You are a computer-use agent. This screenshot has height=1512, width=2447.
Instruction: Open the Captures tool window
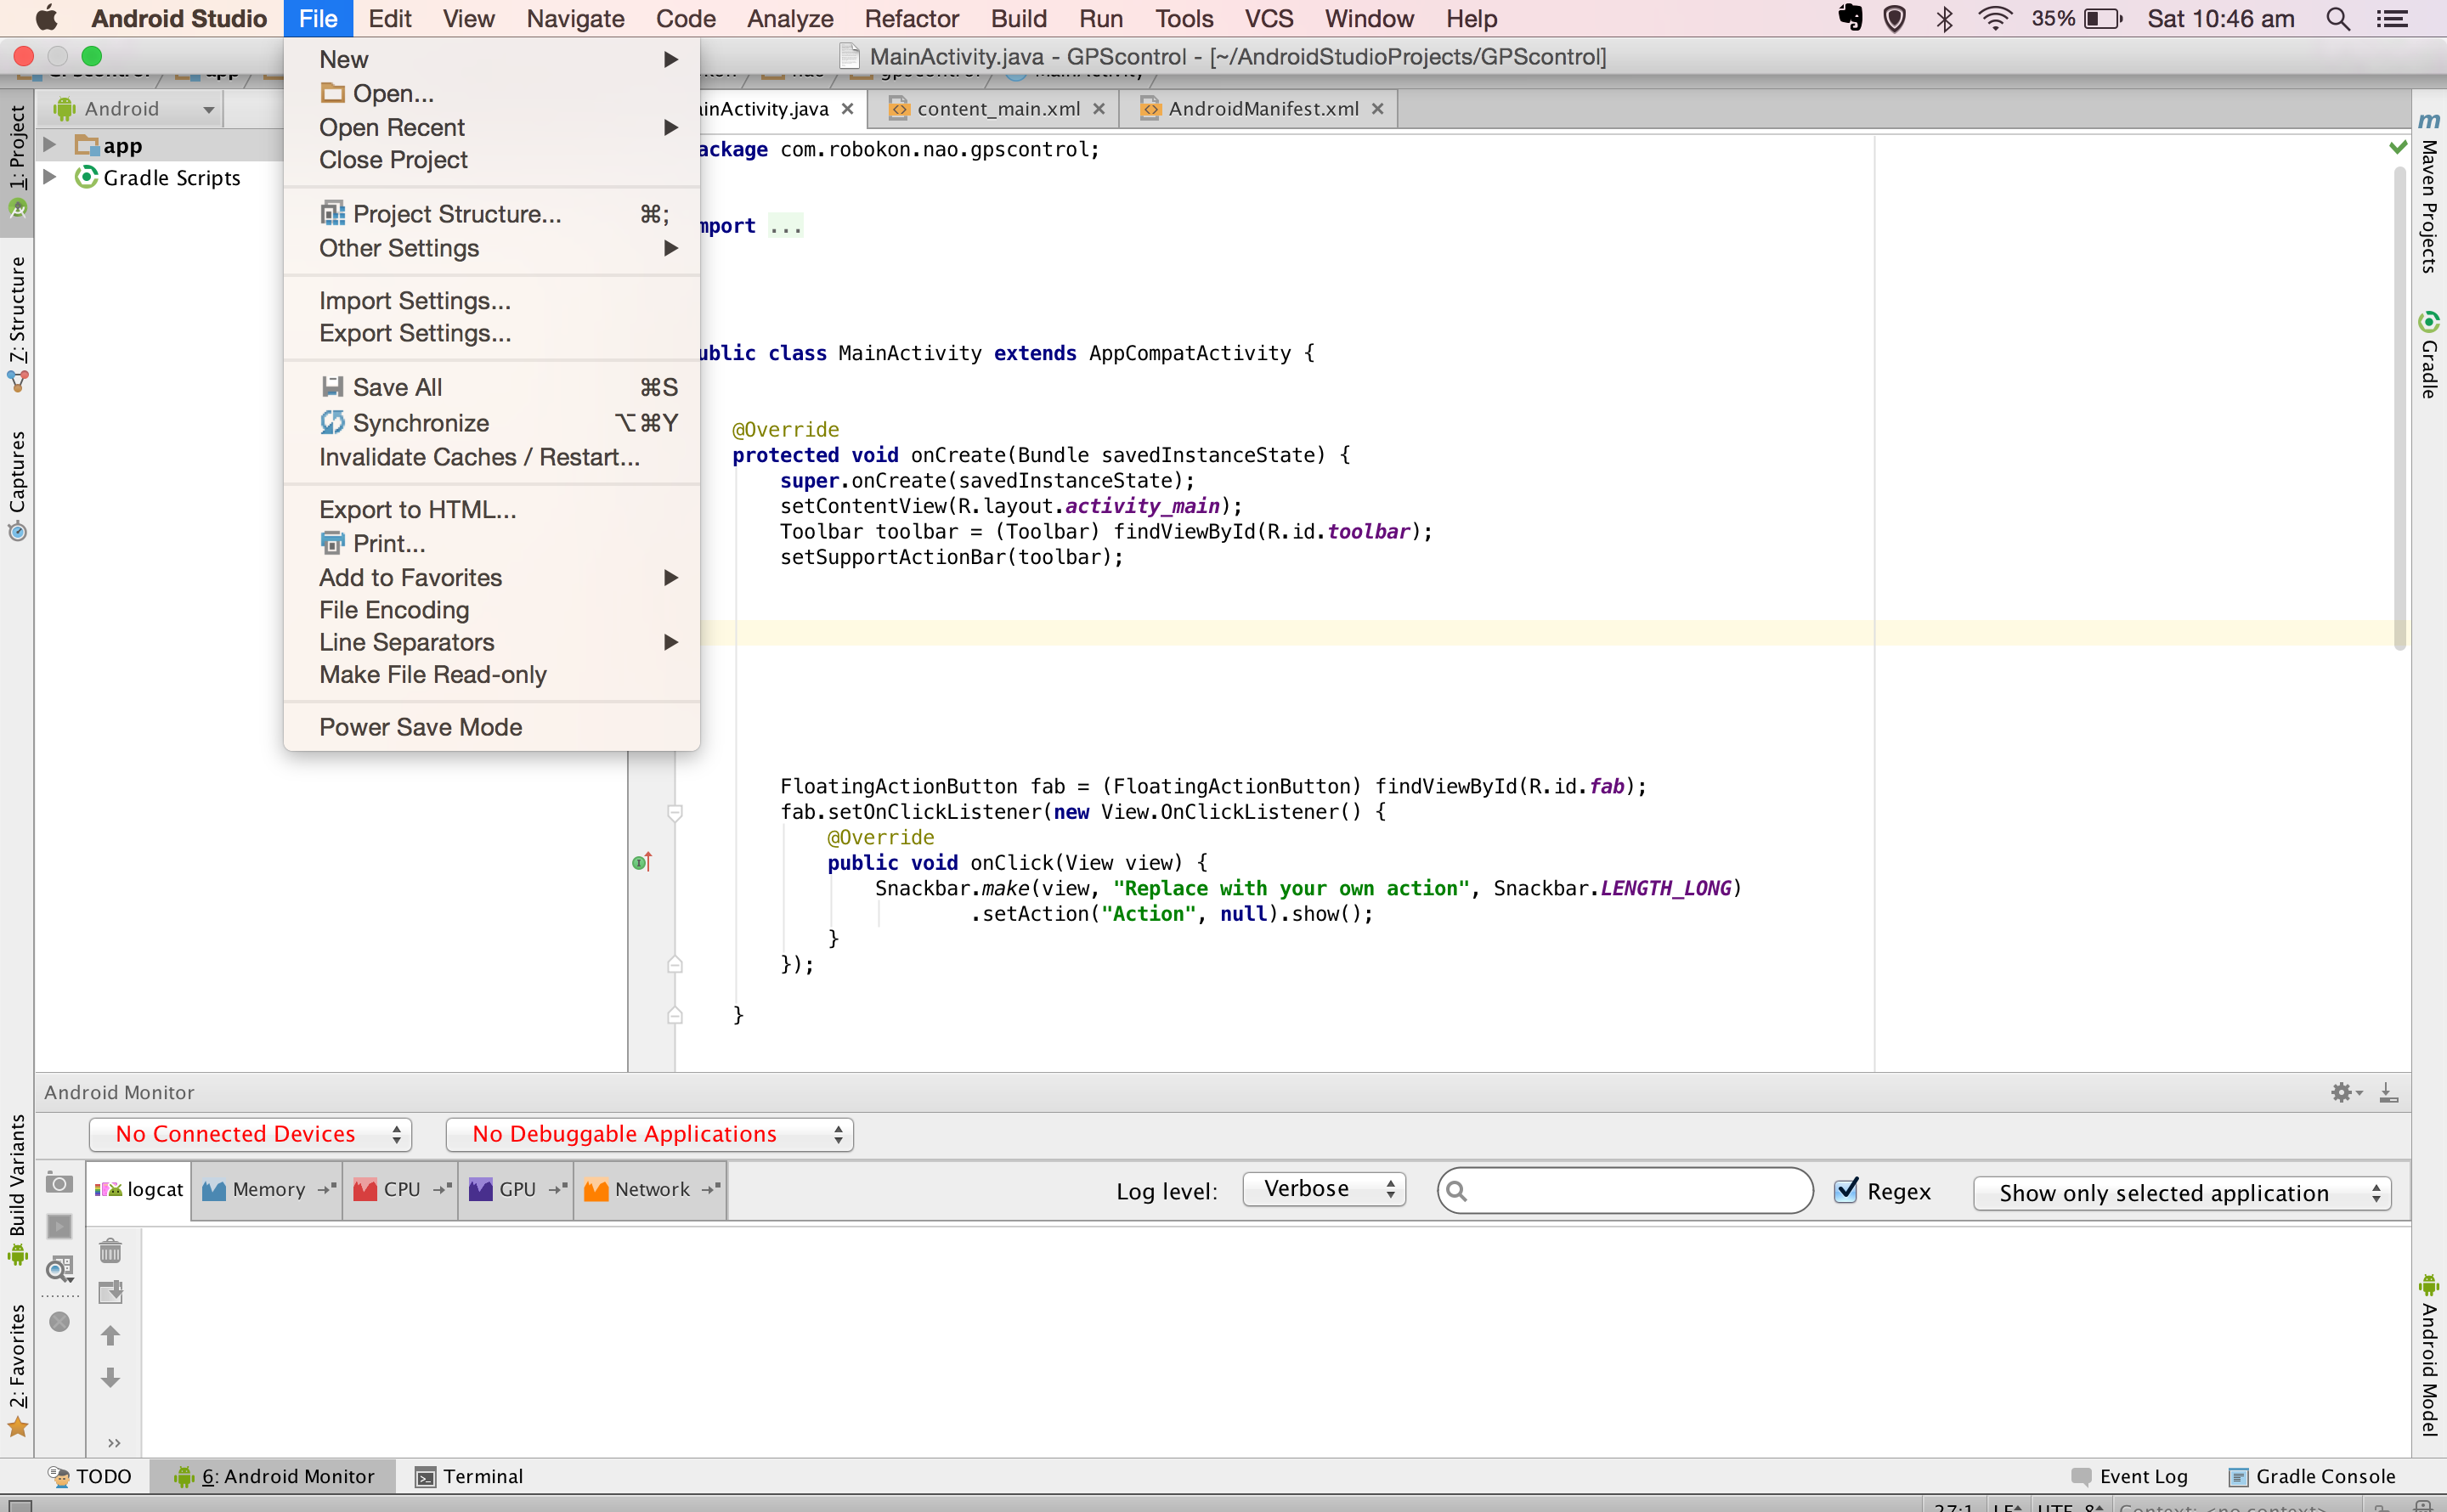click(x=17, y=486)
